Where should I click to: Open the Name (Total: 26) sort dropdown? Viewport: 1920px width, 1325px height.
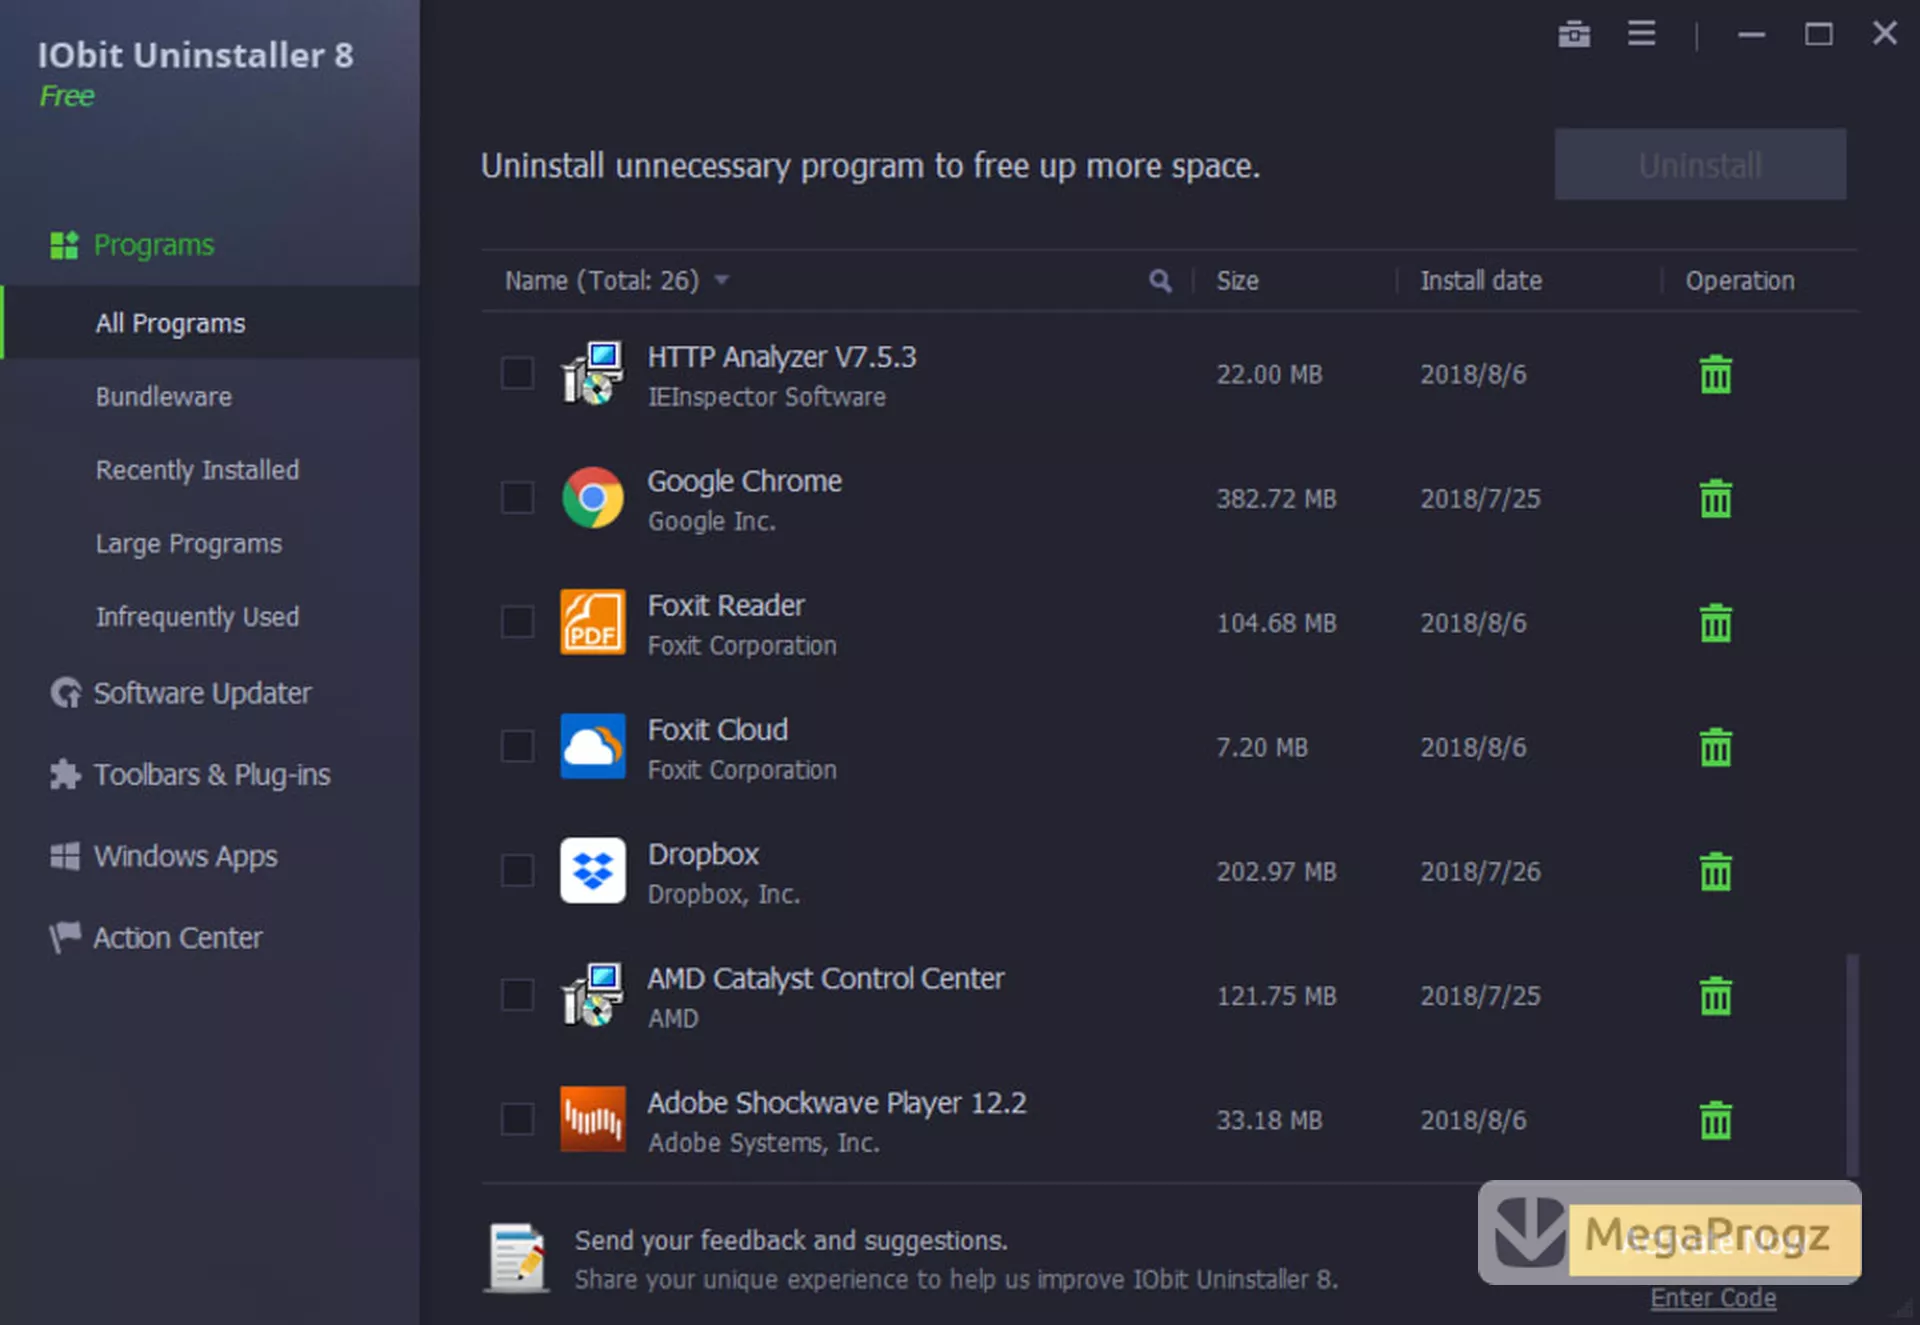pos(721,281)
